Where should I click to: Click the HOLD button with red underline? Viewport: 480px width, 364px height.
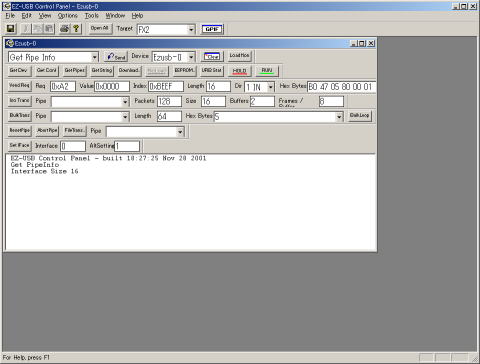[x=239, y=71]
